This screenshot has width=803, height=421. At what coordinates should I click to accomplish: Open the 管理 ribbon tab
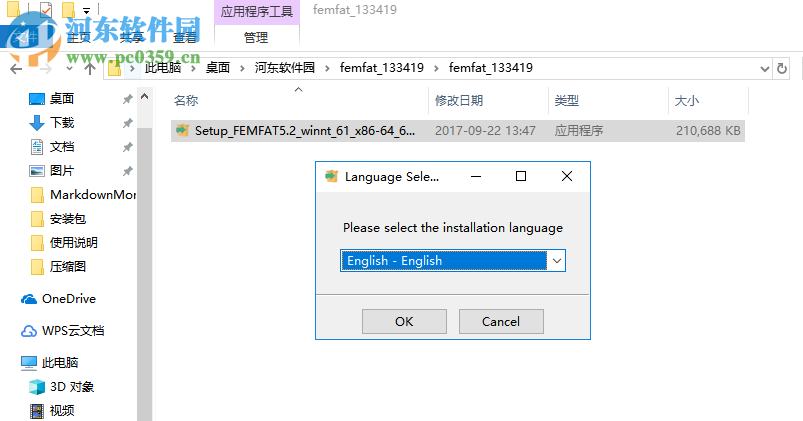tap(256, 37)
